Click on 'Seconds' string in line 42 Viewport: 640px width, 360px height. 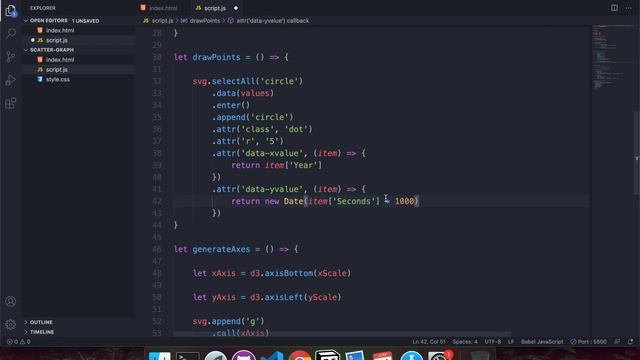click(x=353, y=201)
